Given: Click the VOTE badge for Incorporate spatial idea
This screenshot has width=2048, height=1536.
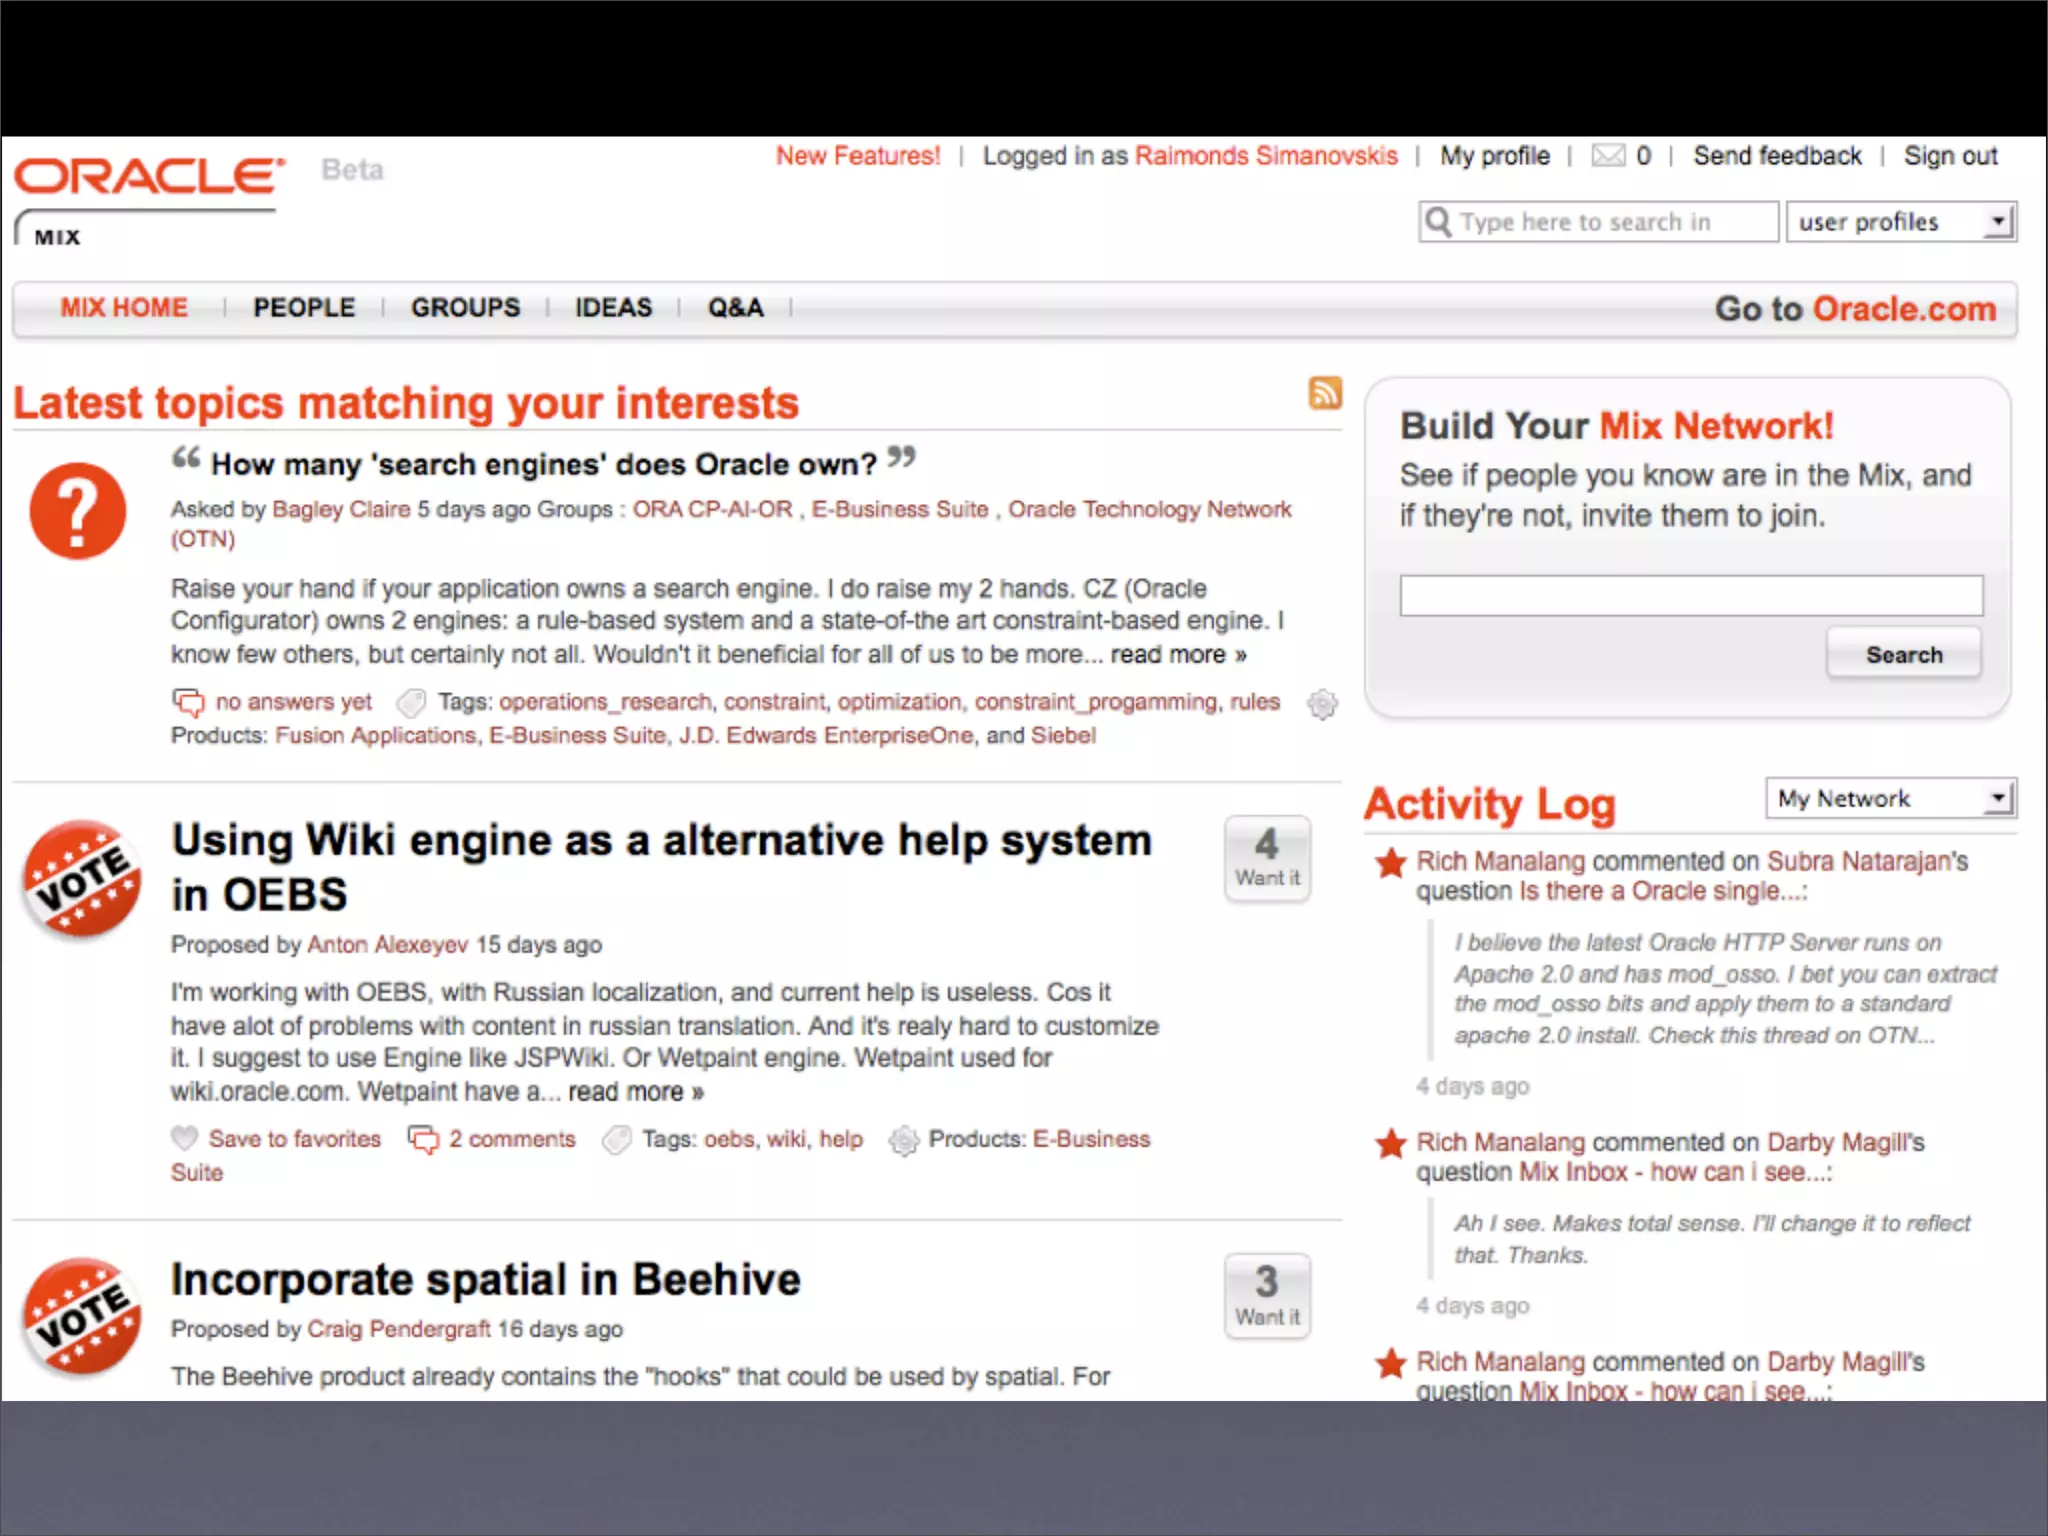Looking at the screenshot, I should (82, 1317).
